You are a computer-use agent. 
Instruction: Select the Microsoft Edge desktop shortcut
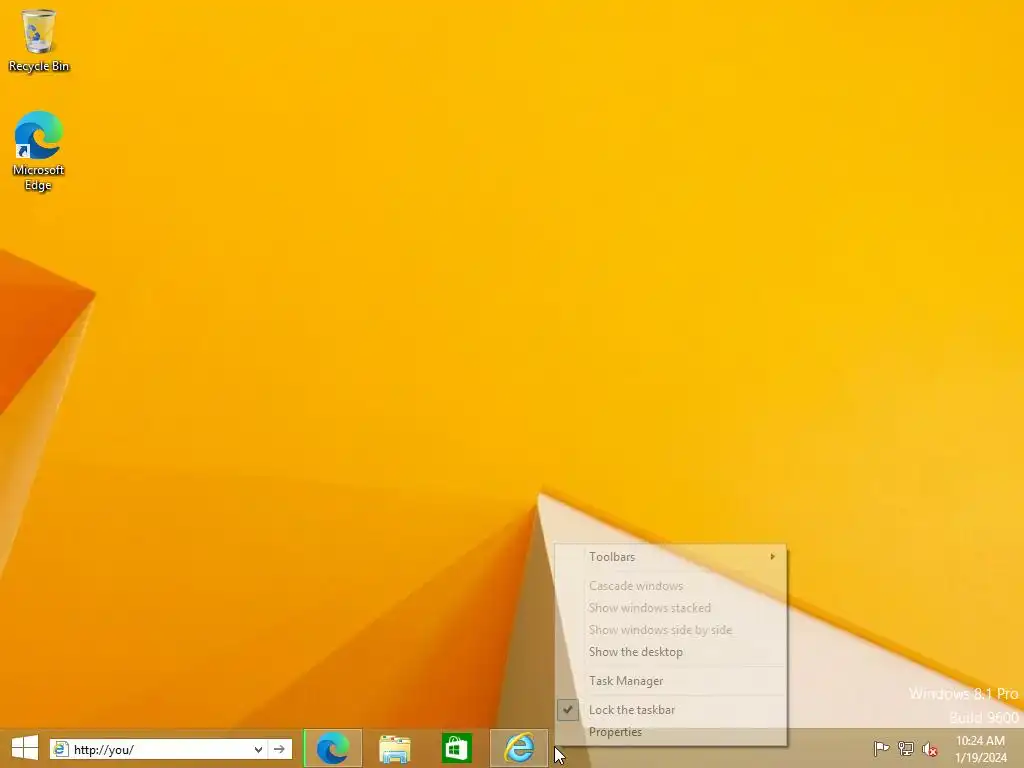coord(39,151)
